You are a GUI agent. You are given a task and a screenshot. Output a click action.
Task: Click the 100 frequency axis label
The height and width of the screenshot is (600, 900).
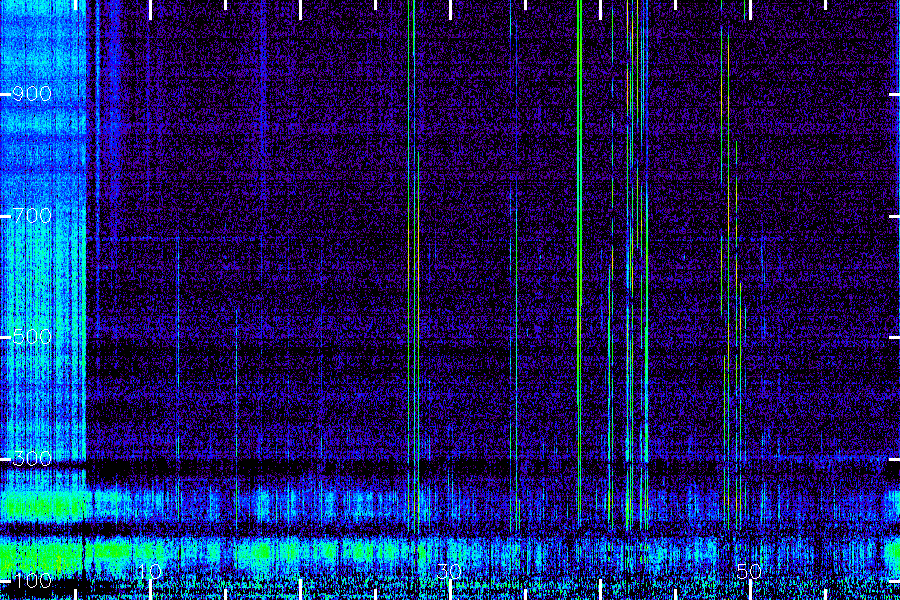pyautogui.click(x=32, y=580)
